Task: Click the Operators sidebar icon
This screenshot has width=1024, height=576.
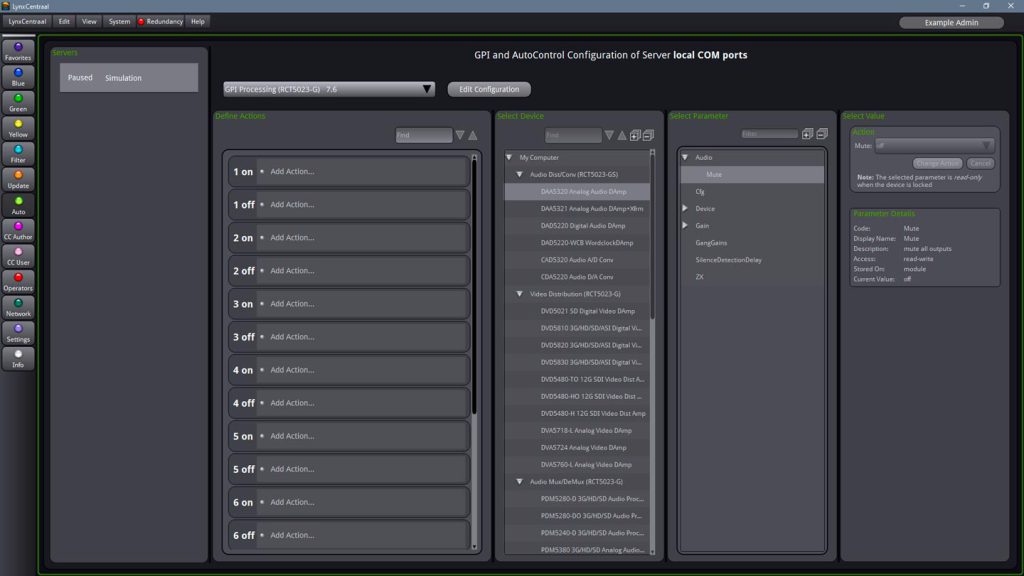Action: (18, 281)
